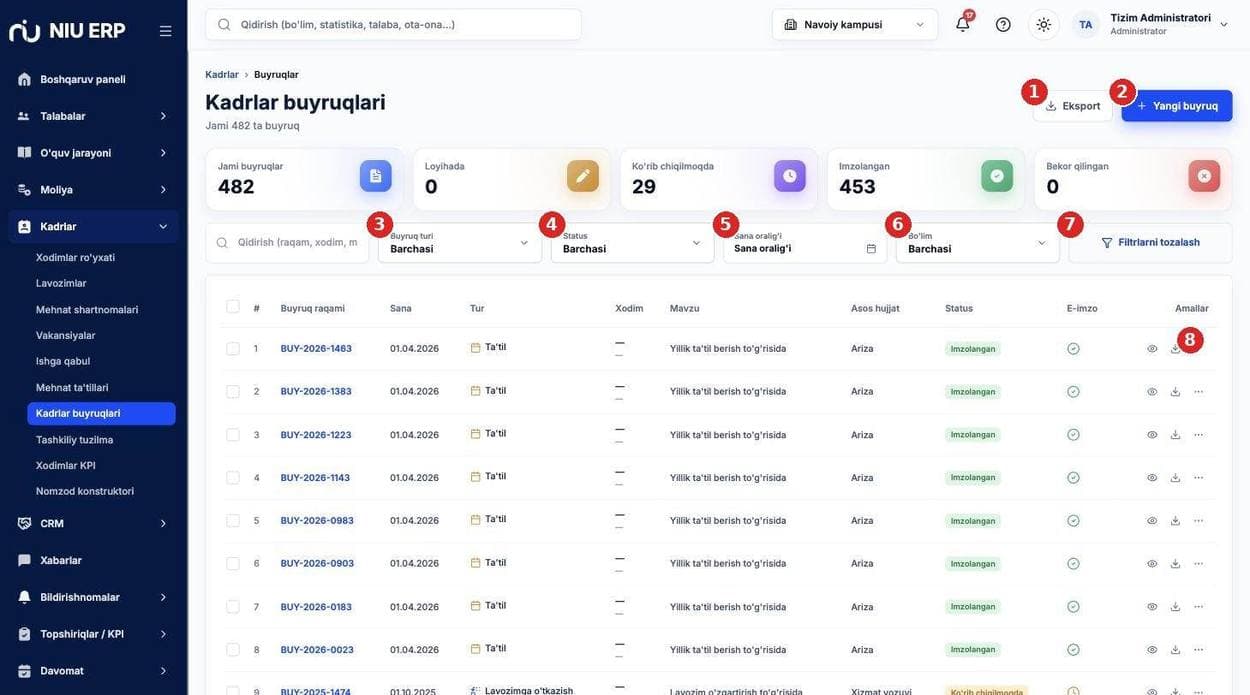
Task: Open the Sana oralig'i date range picker
Action: 805,243
